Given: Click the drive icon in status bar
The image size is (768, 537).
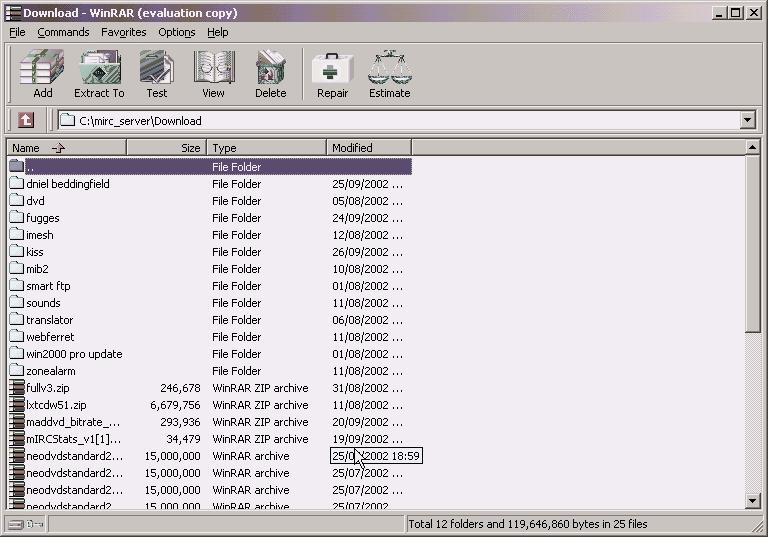Looking at the screenshot, I should point(16,524).
